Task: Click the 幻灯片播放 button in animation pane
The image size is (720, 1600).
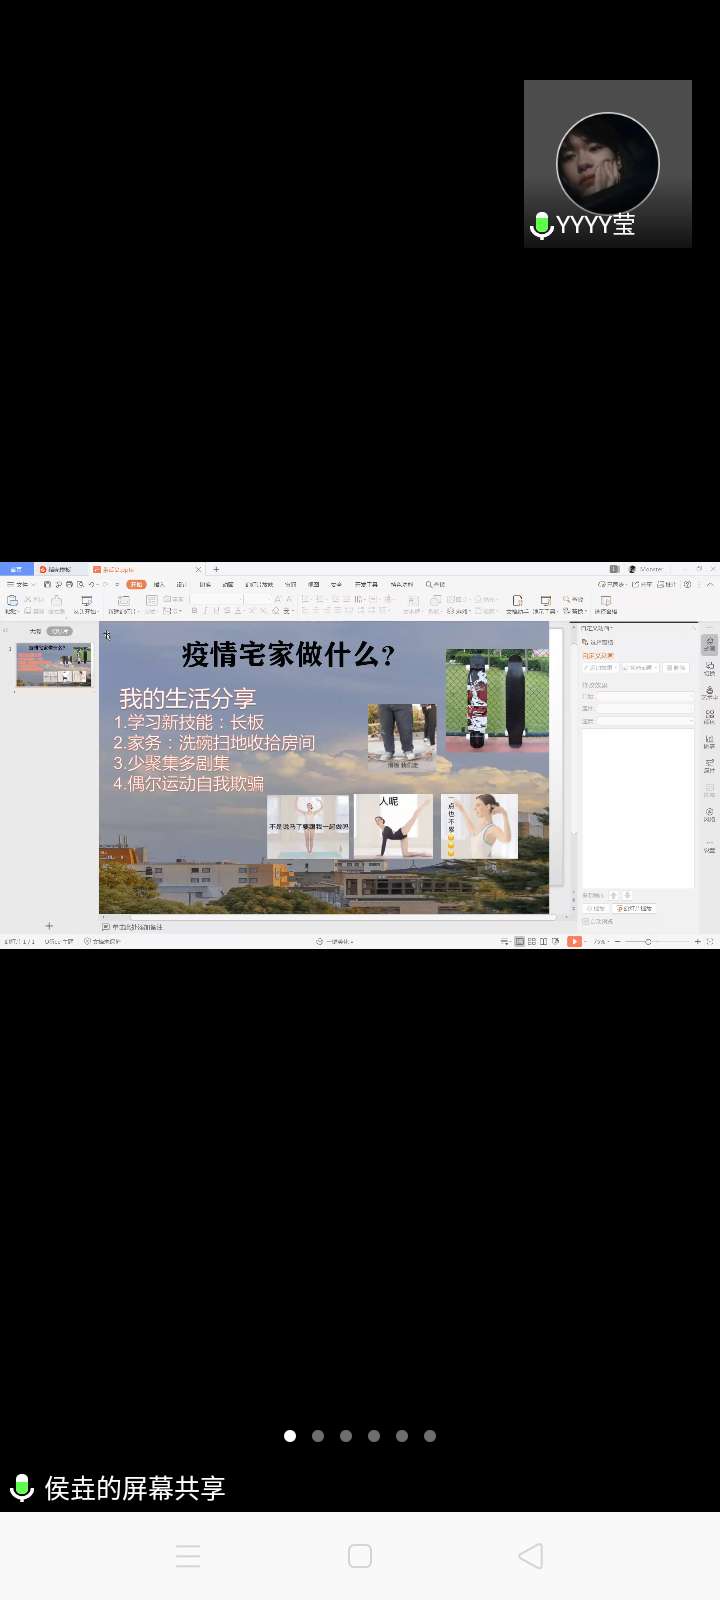Action: (633, 908)
